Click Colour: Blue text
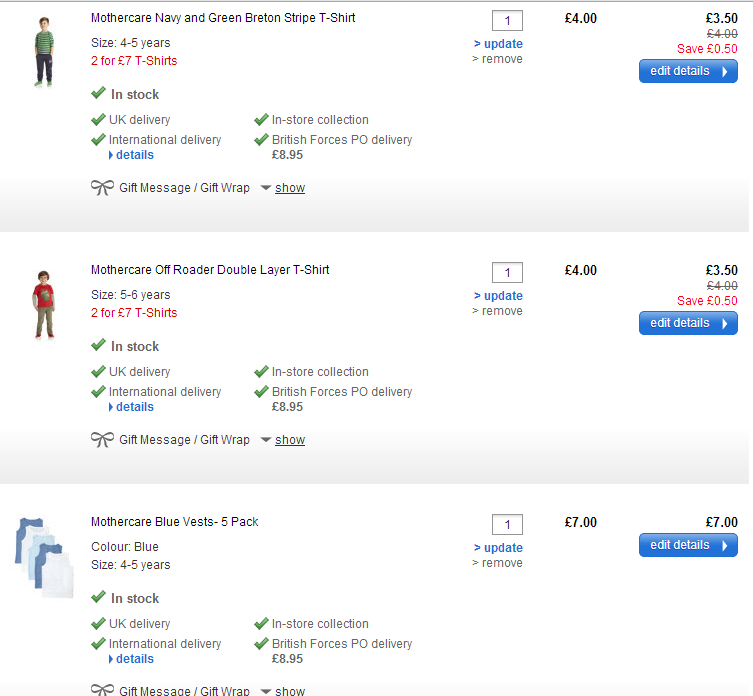The height and width of the screenshot is (696, 753). point(125,547)
